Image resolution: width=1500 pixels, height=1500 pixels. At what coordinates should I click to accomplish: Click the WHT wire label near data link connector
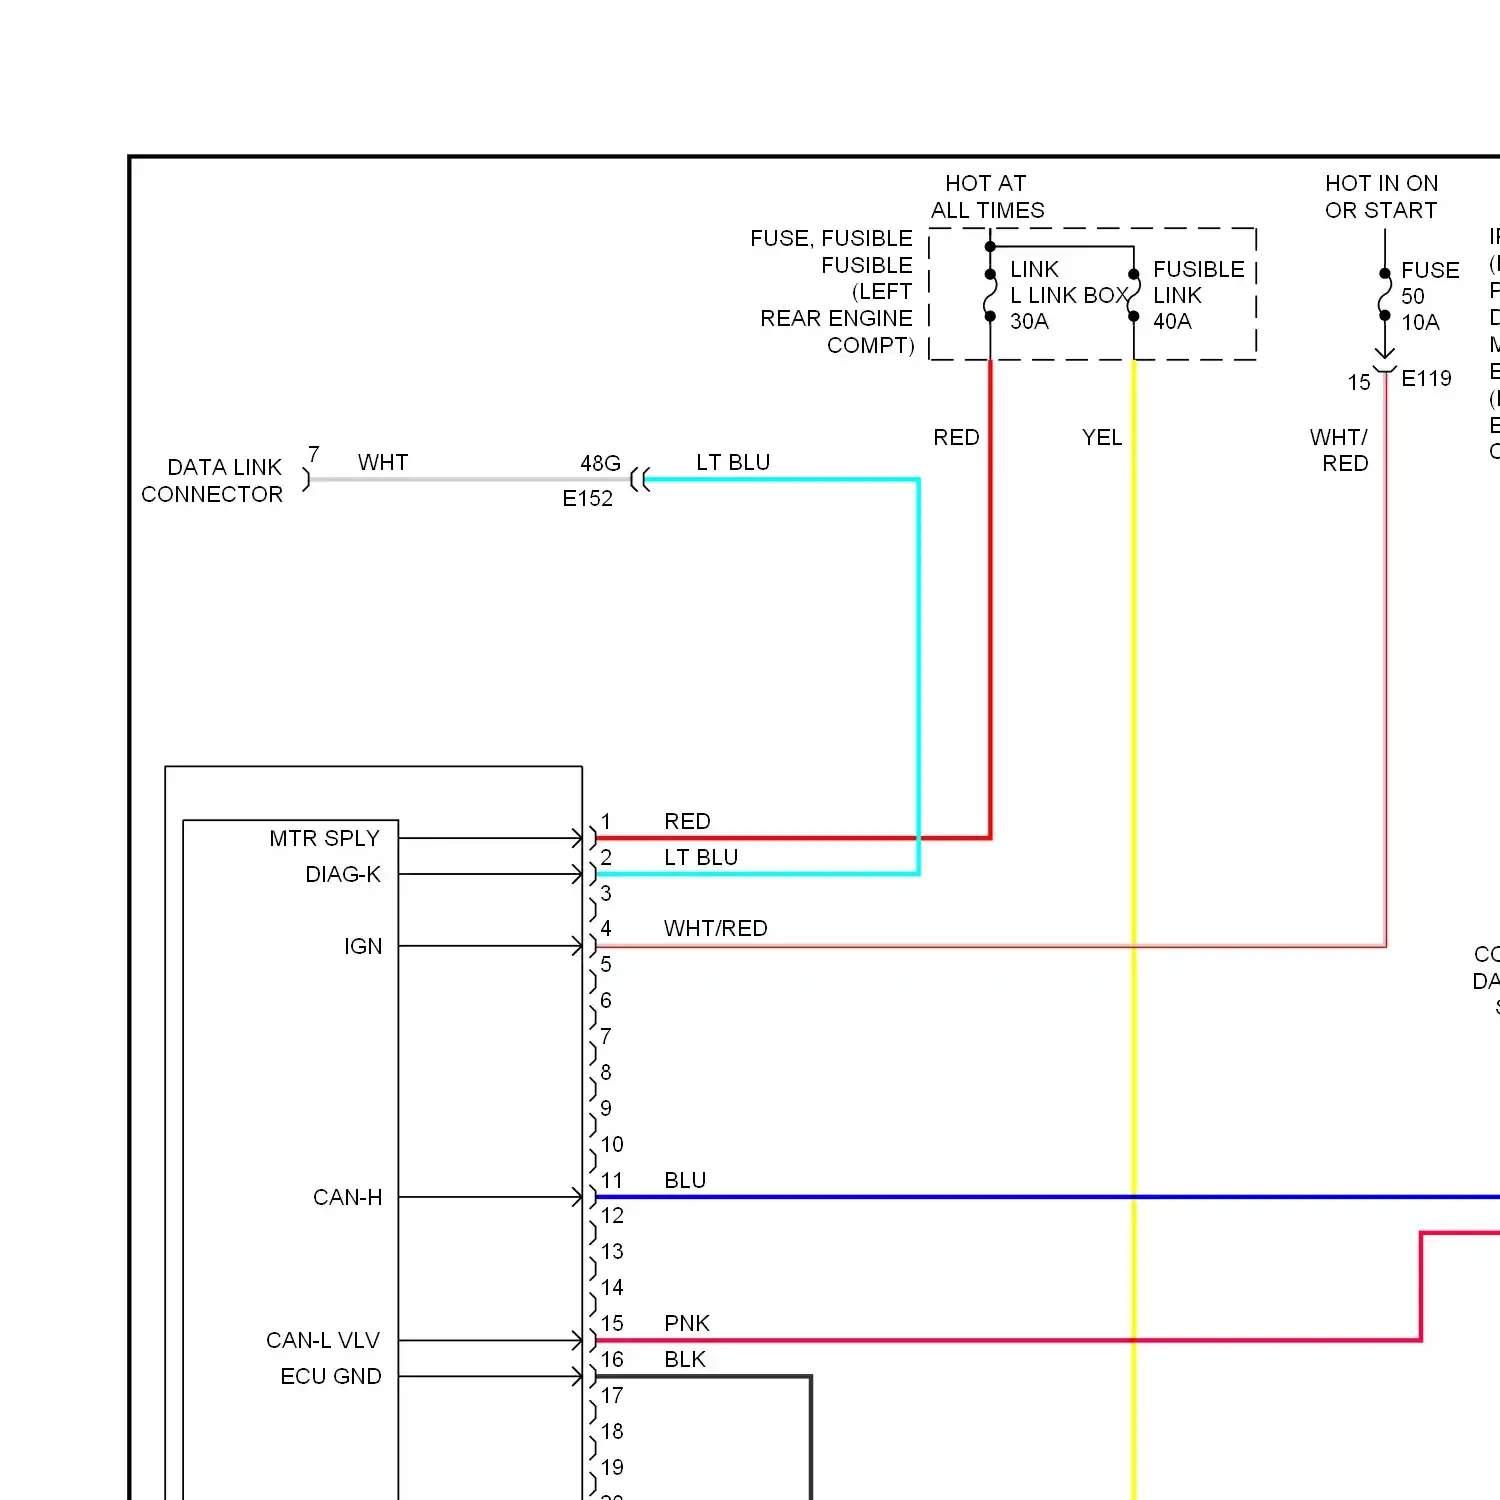point(383,462)
